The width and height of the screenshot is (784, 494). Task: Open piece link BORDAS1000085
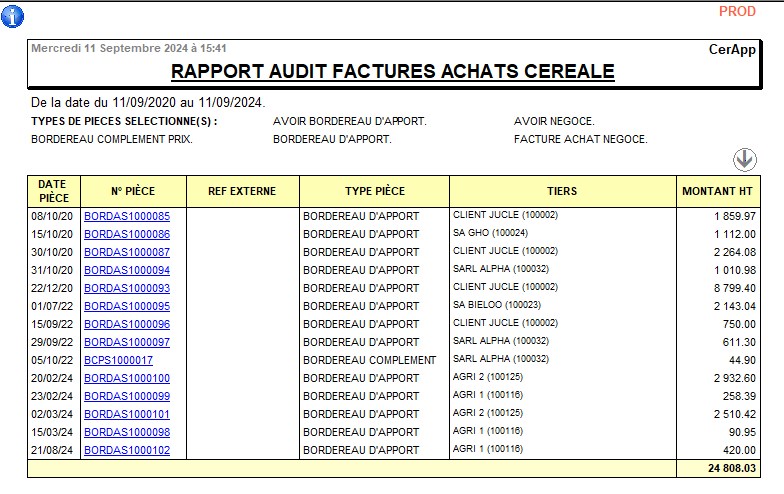point(127,216)
